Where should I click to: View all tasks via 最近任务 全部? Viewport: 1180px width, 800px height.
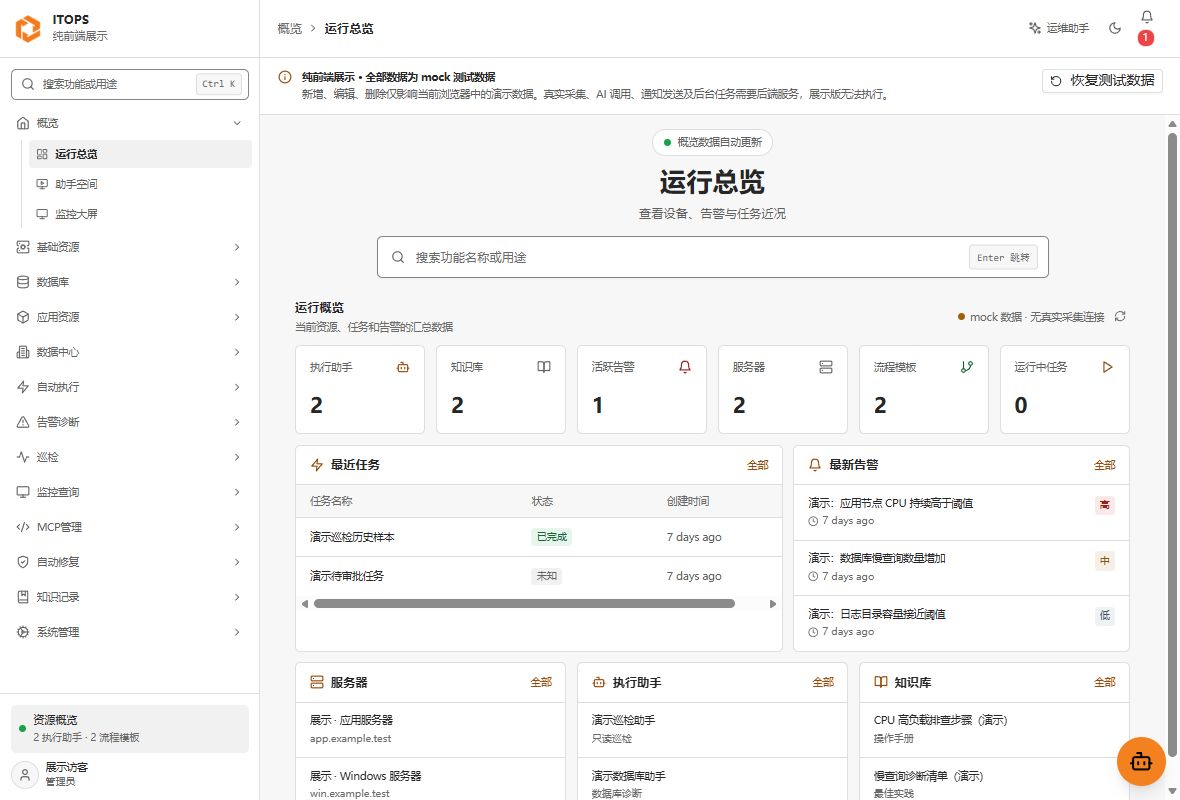[758, 465]
